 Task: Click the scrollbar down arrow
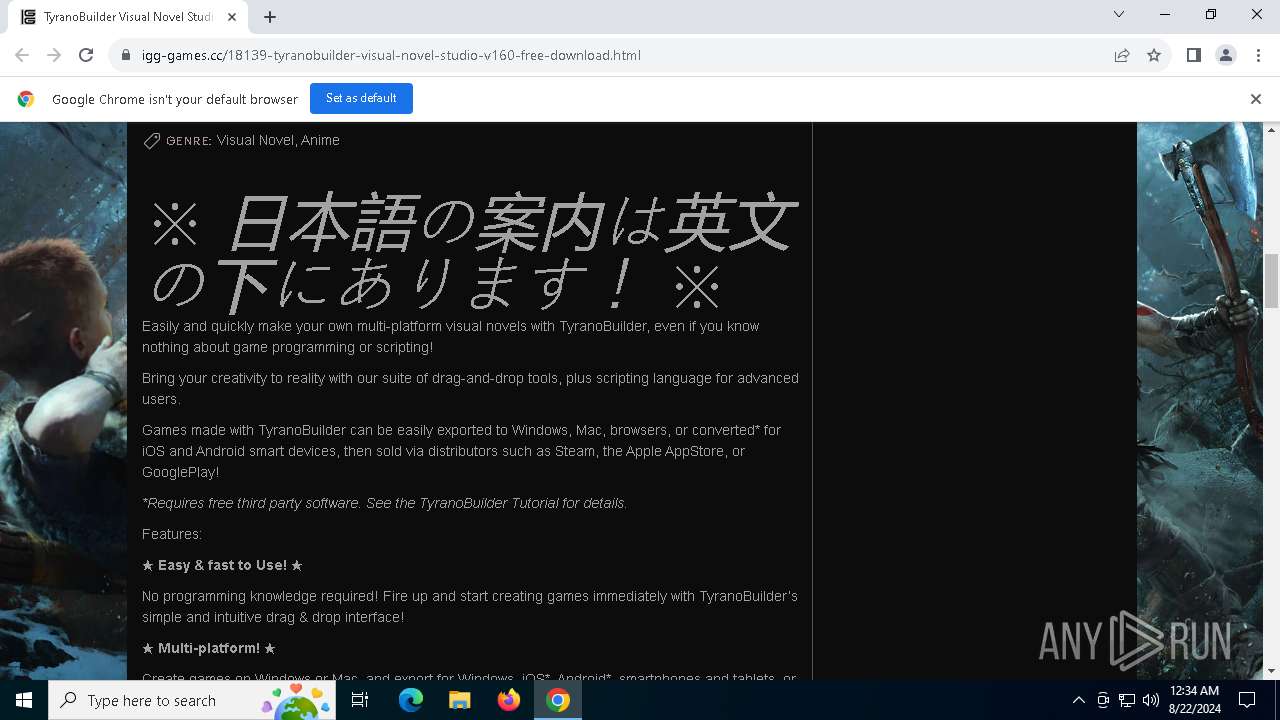(x=1271, y=671)
